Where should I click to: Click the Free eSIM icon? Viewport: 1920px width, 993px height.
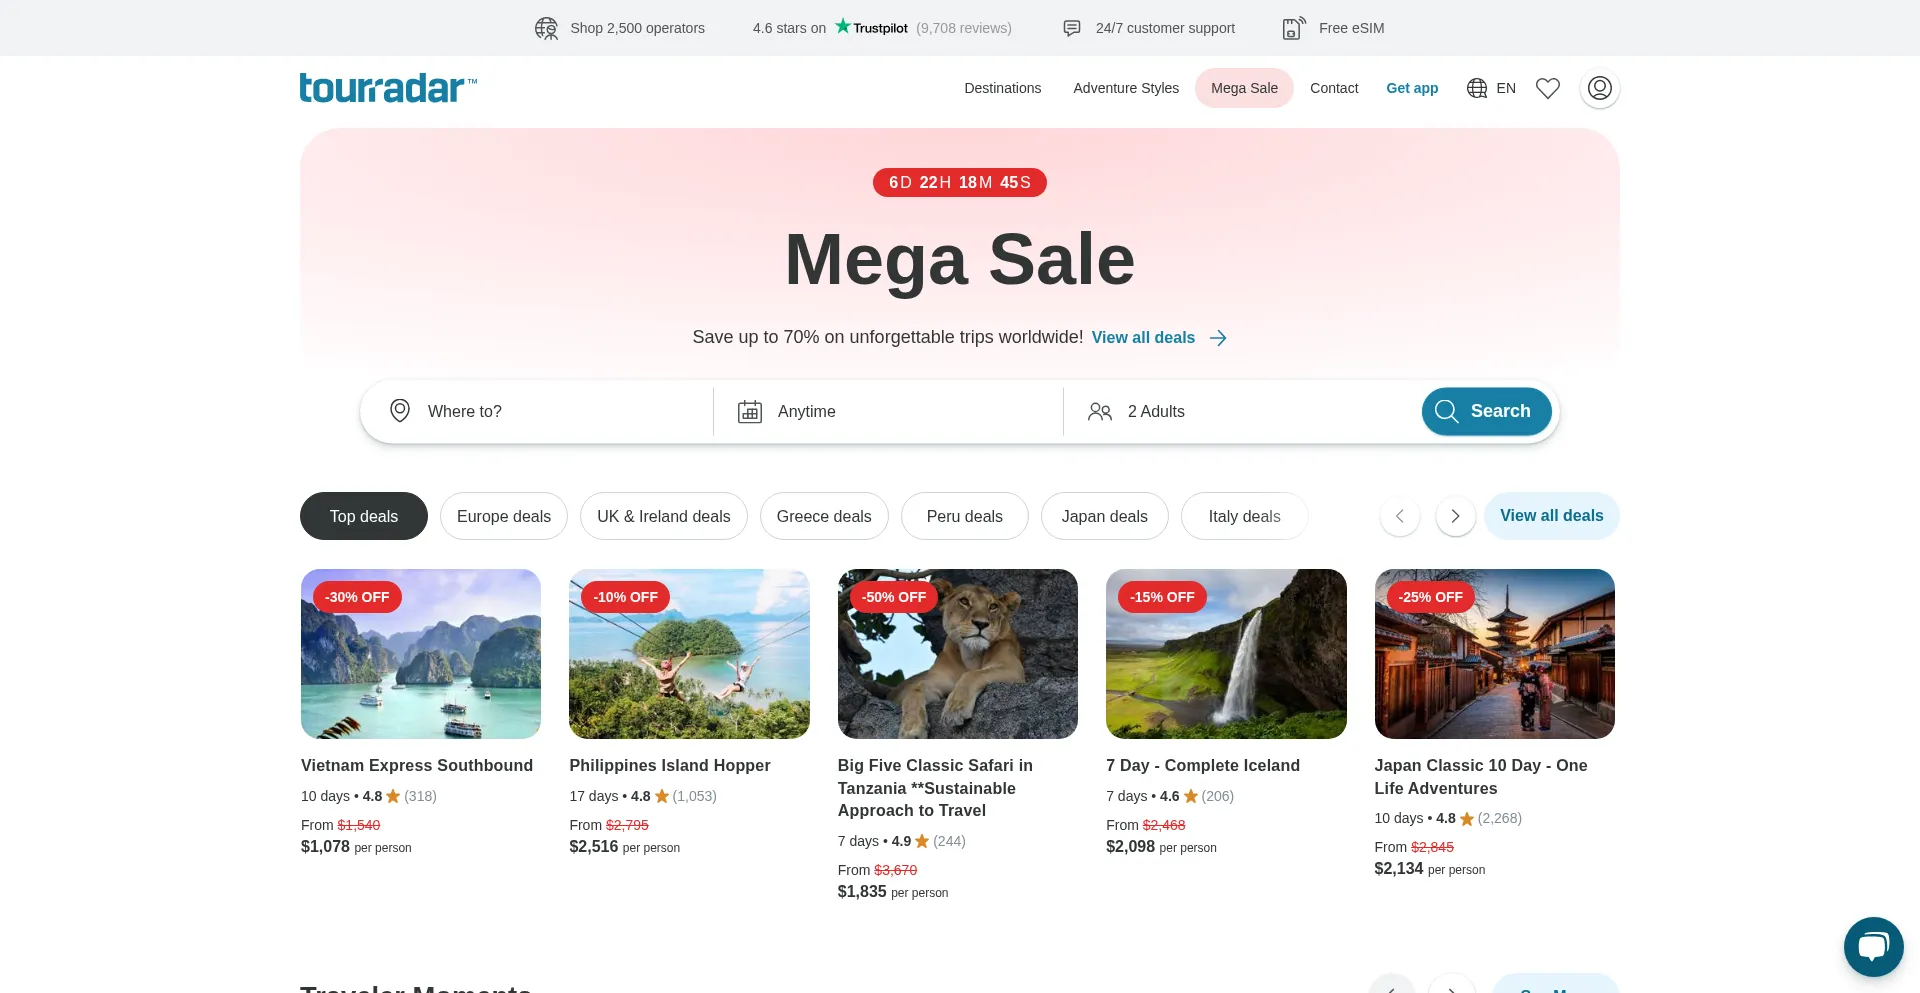(x=1294, y=28)
